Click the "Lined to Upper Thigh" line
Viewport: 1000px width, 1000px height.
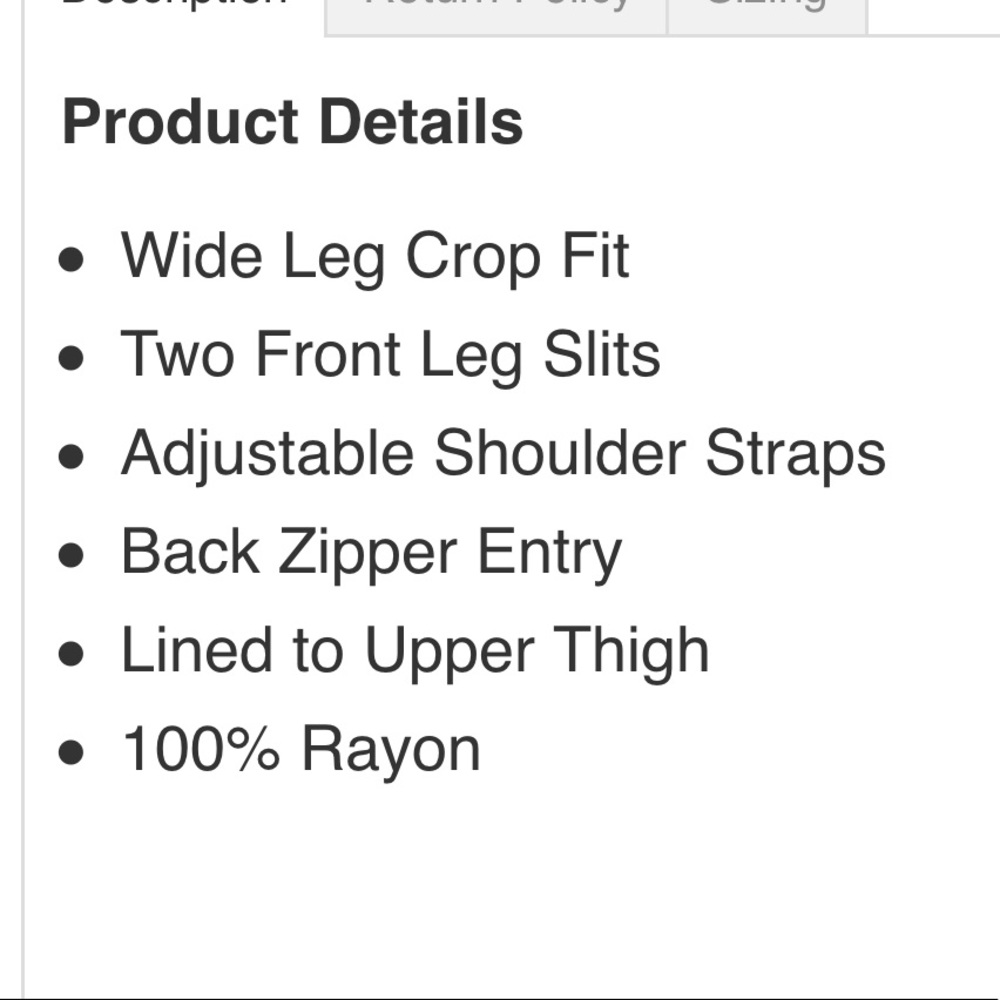(415, 651)
